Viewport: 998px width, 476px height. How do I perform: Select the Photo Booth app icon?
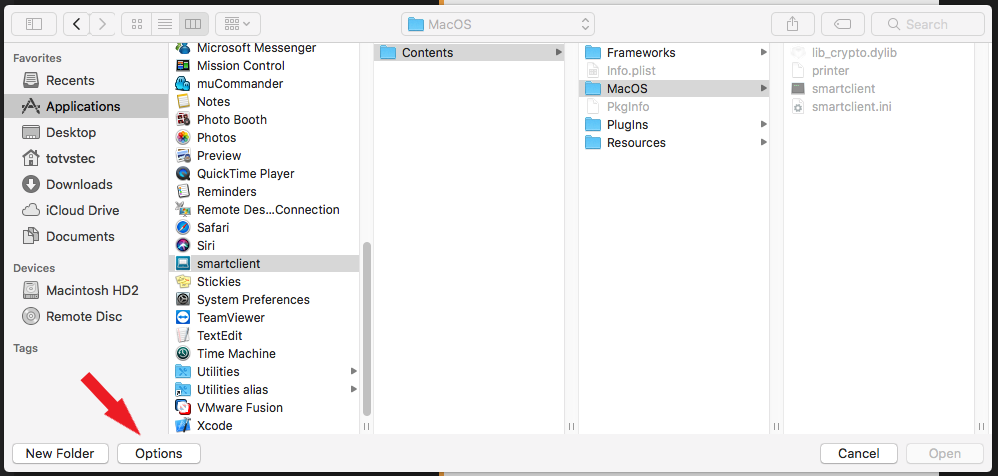(183, 120)
